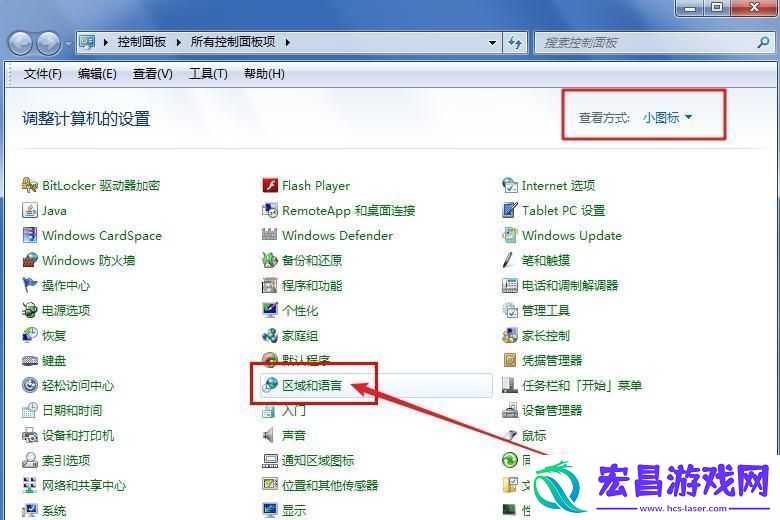This screenshot has width=780, height=520.
Task: Open the 文件(F) menu
Action: coord(43,74)
